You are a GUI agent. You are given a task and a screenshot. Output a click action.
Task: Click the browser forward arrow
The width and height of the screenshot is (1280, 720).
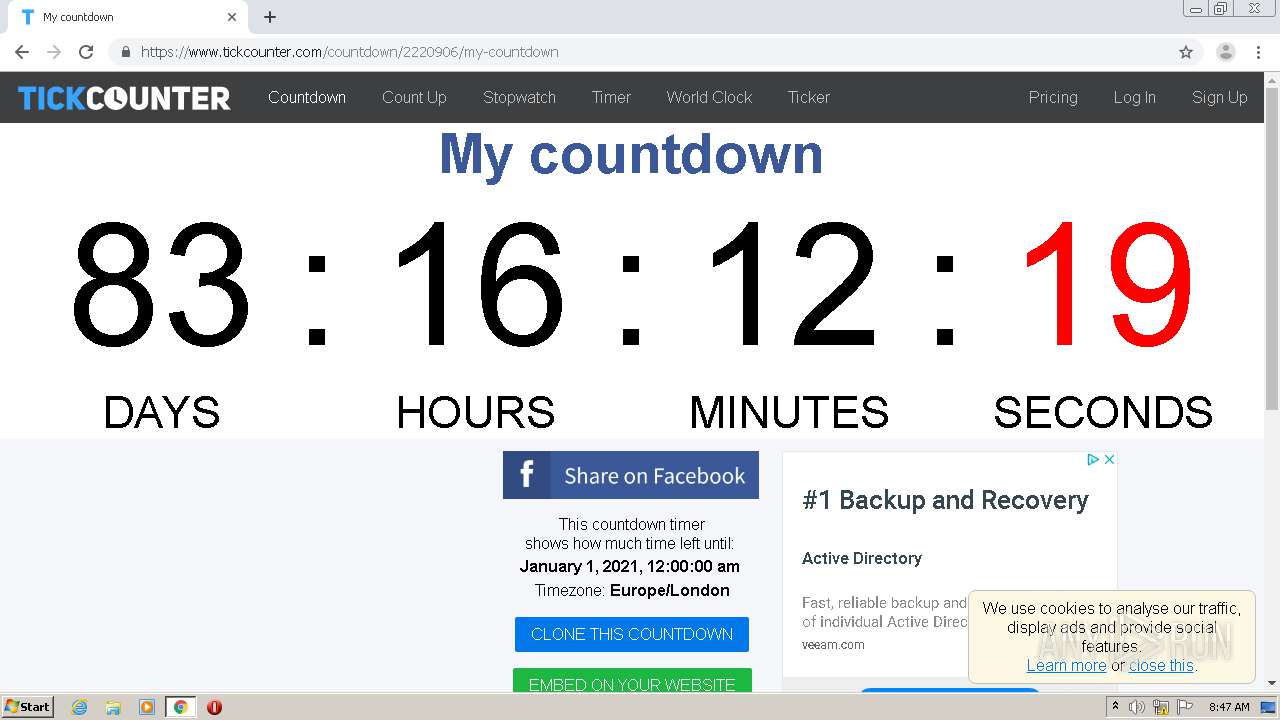tap(54, 52)
